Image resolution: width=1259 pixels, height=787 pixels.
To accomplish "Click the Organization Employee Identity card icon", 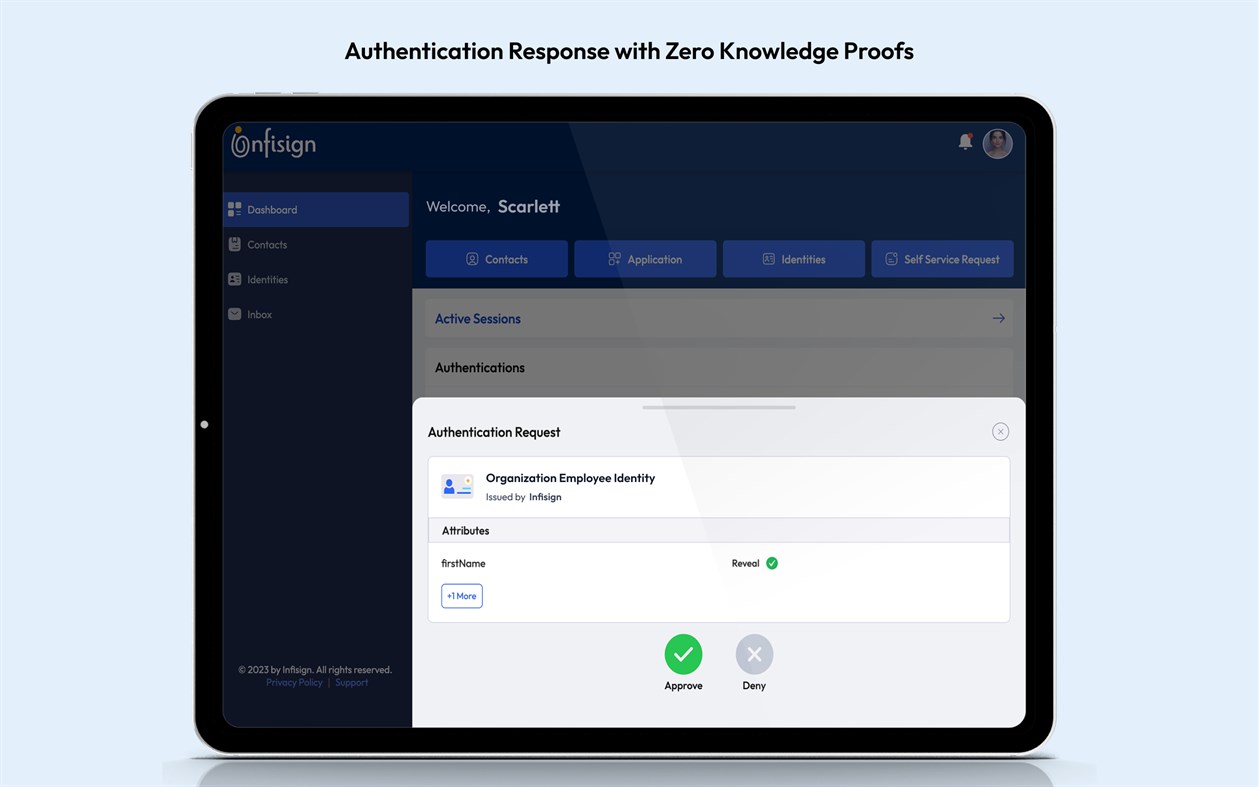I will click(x=457, y=486).
